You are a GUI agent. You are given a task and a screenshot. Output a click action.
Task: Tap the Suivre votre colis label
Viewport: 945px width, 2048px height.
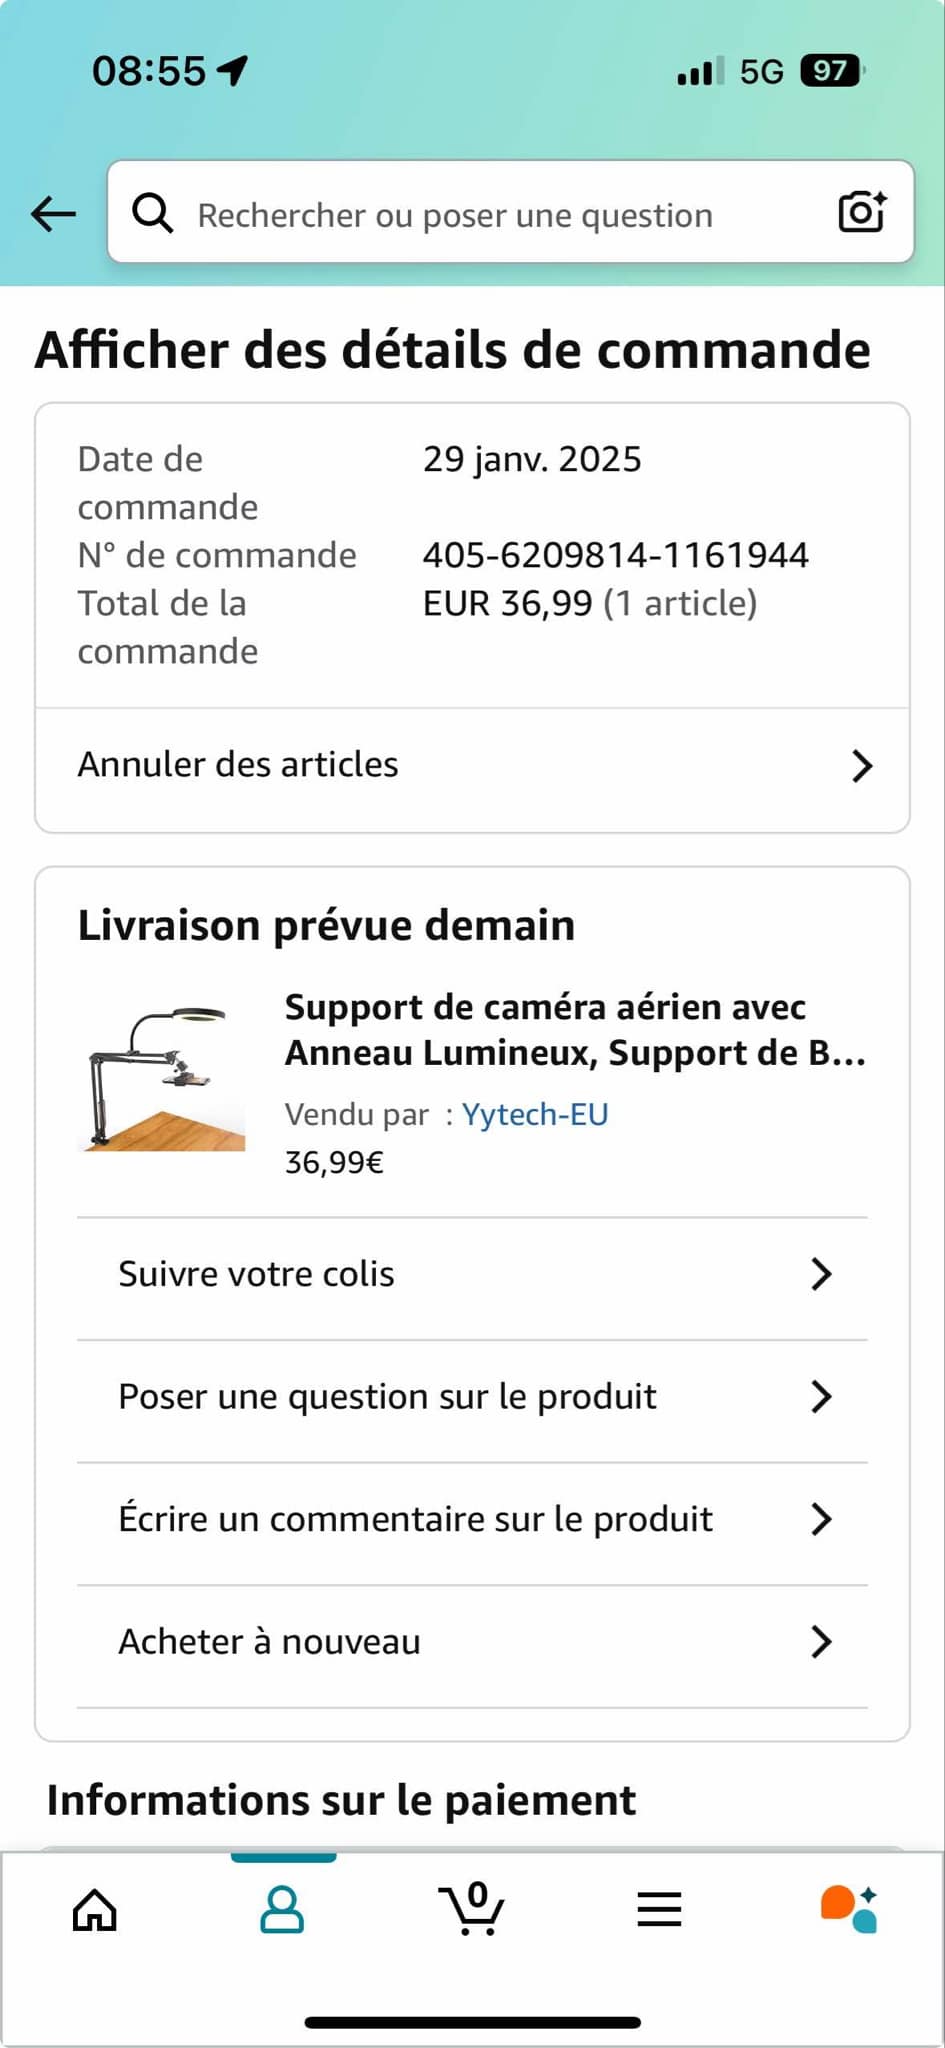click(256, 1274)
